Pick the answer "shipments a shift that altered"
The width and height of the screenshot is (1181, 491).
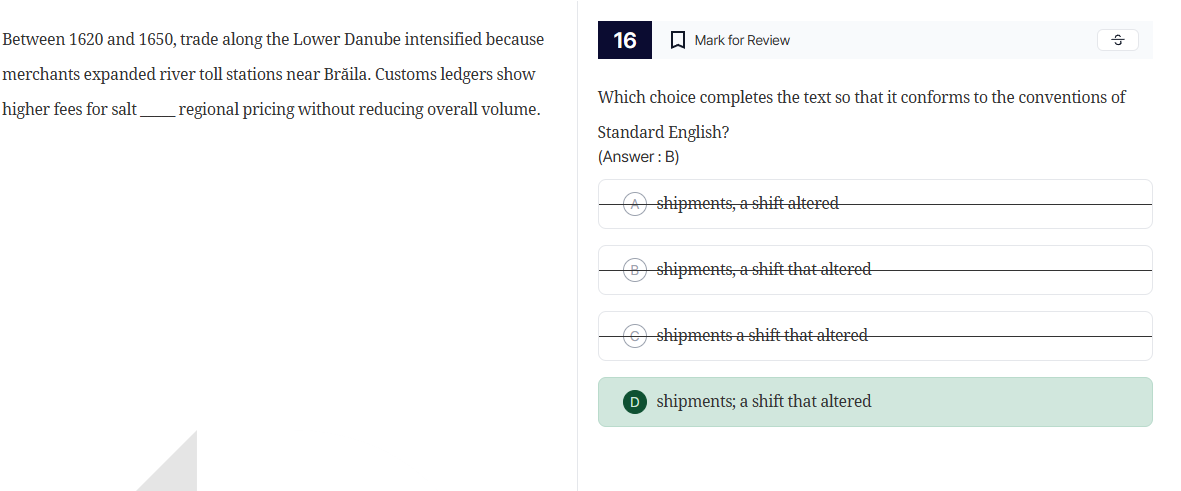(x=762, y=336)
